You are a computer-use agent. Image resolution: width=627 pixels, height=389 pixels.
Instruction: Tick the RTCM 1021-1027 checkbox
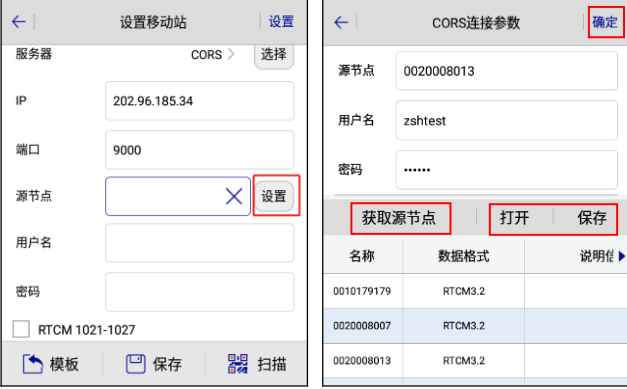[x=21, y=329]
